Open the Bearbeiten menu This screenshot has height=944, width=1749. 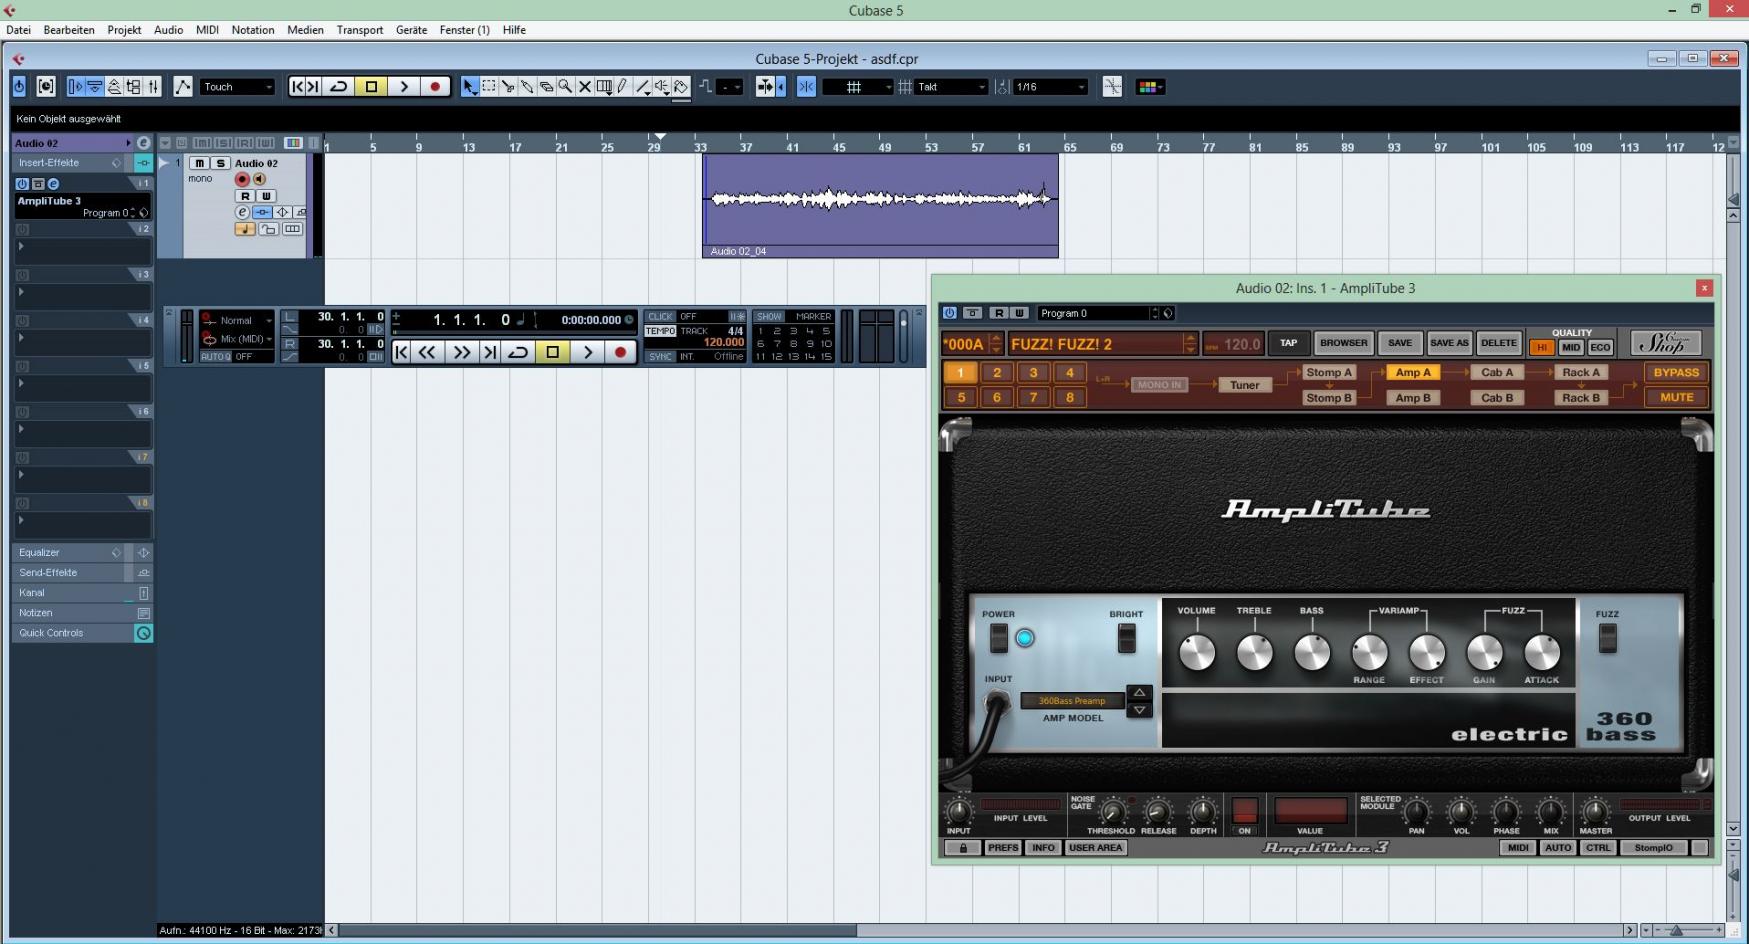69,30
